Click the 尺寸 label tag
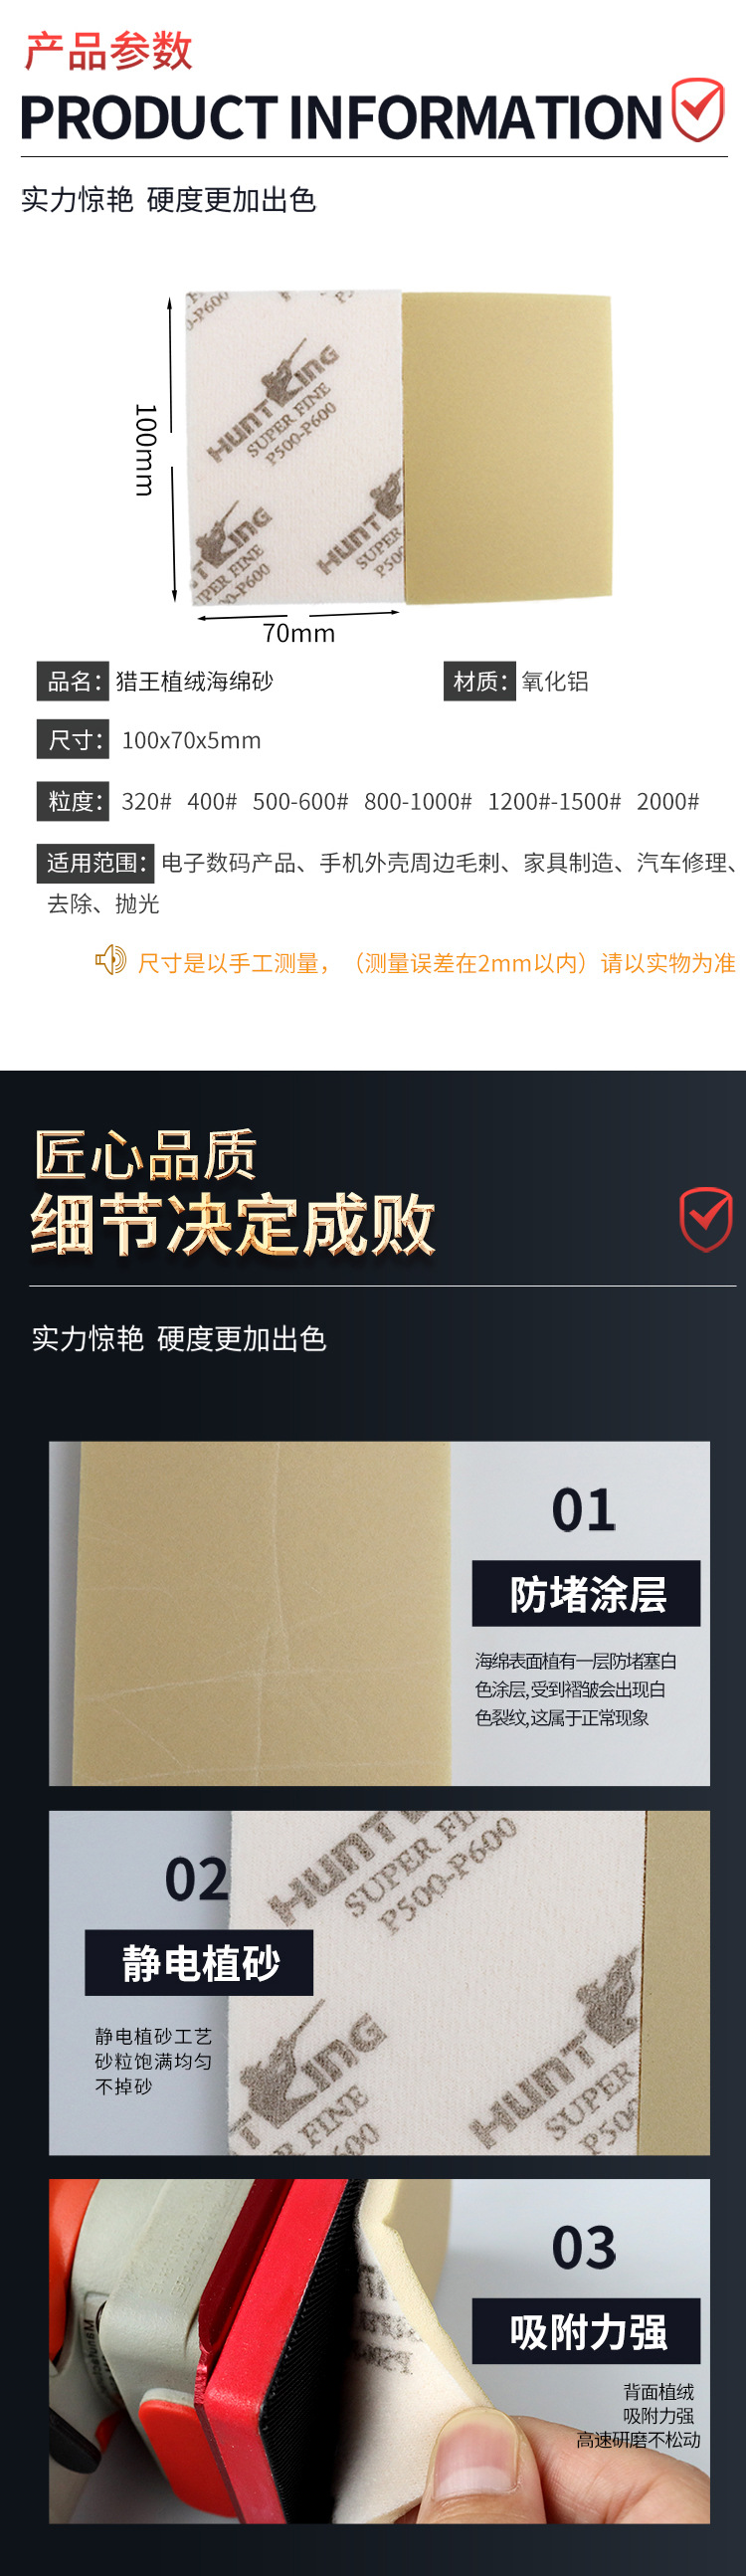 (73, 740)
